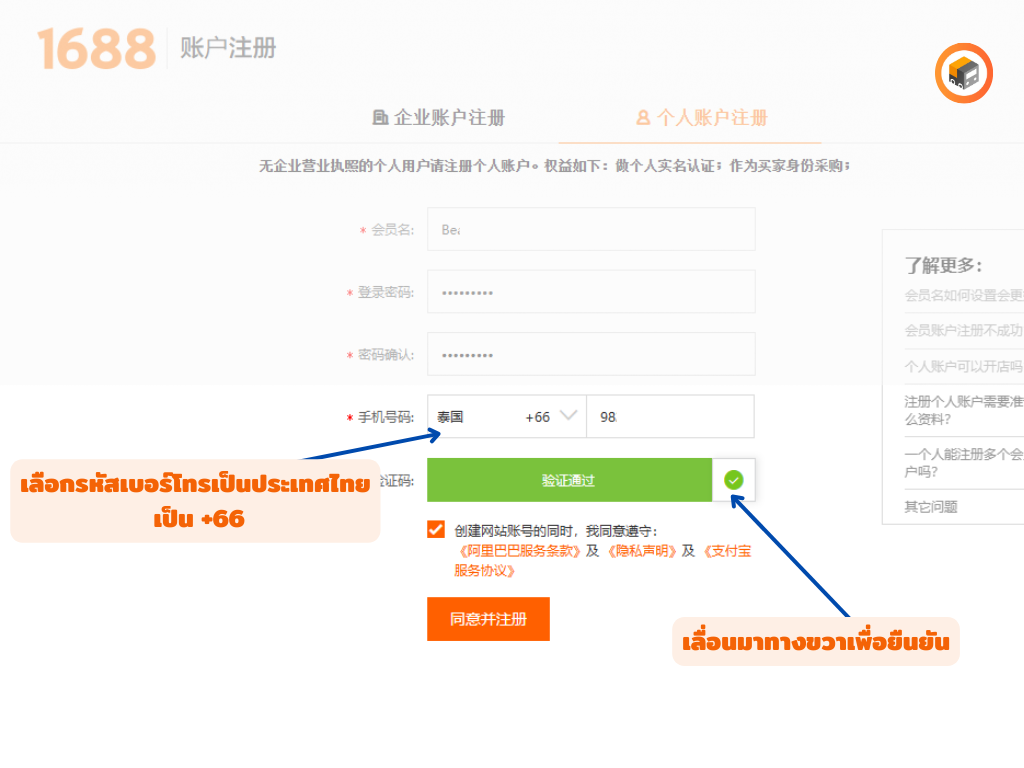The image size is (1024, 768).
Task: Open the 其它问题 help link
Action: pos(931,507)
